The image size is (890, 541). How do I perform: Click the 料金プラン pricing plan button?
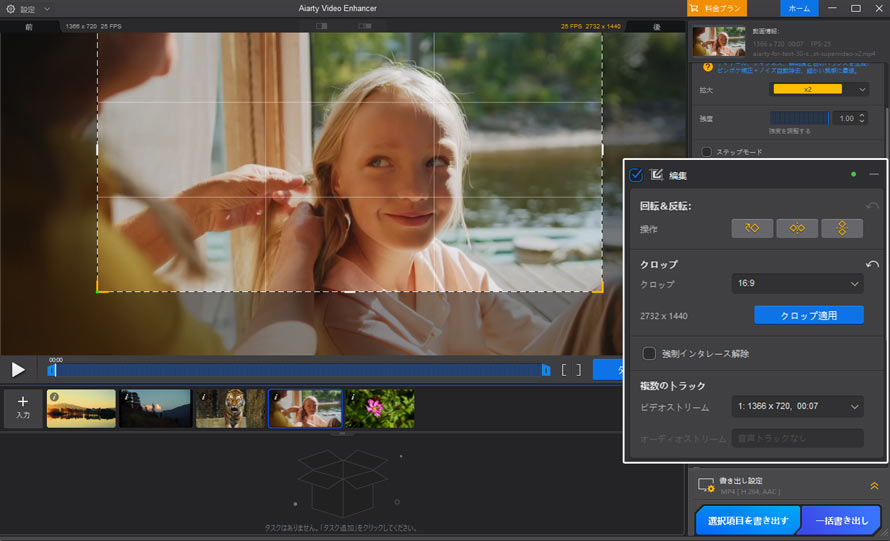(717, 9)
